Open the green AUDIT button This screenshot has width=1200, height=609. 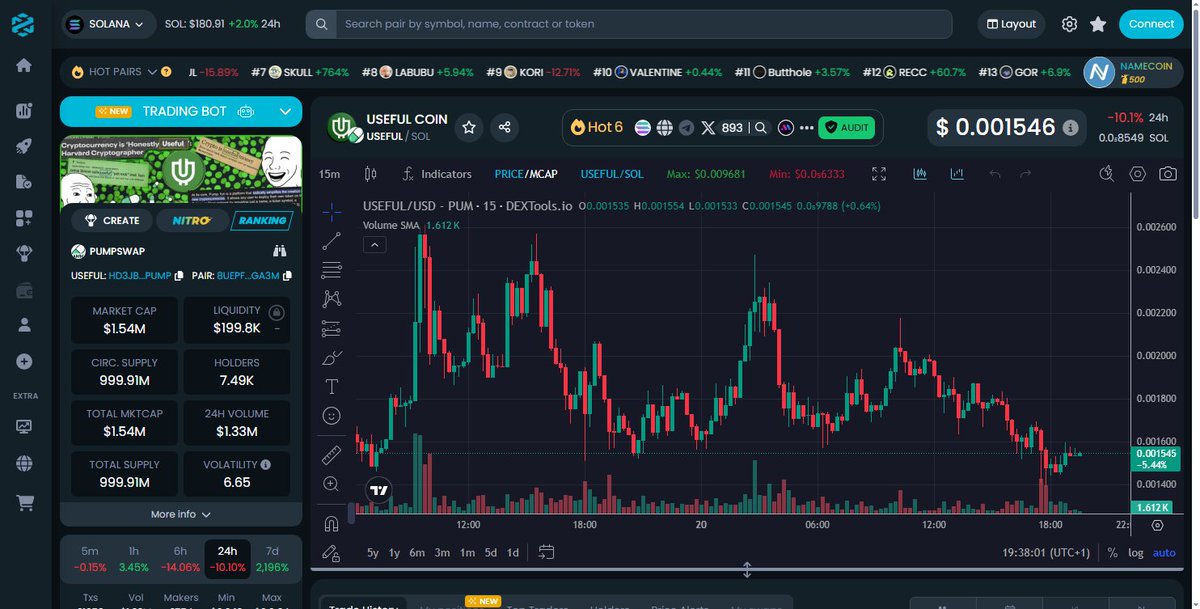[847, 128]
